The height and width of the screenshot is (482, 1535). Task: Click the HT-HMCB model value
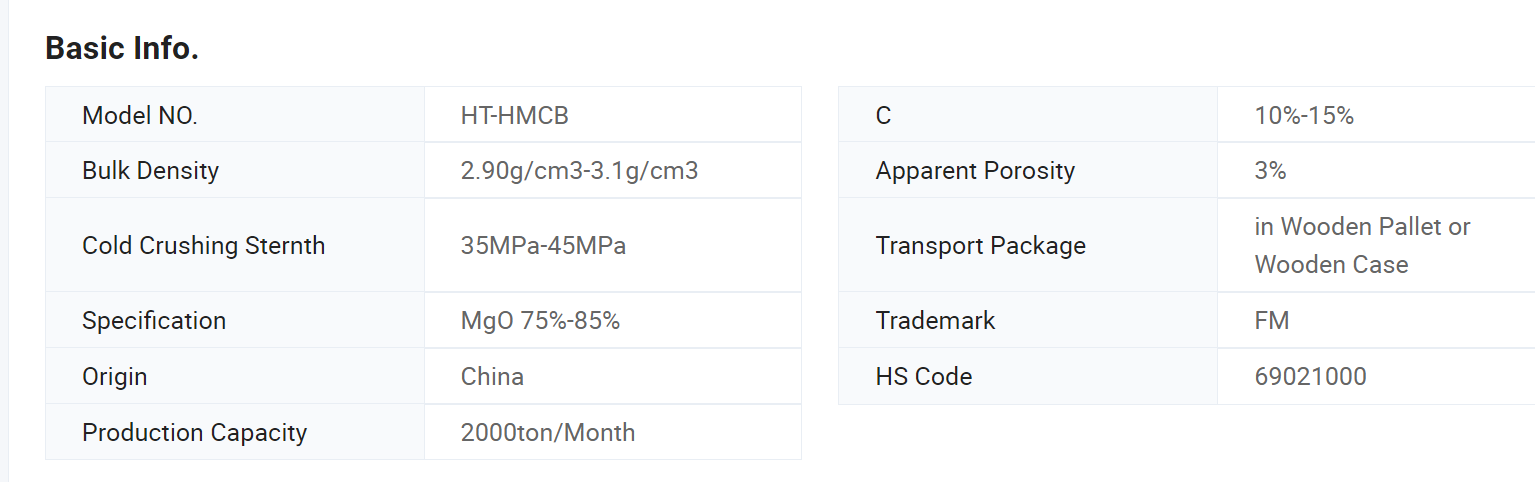tap(514, 115)
